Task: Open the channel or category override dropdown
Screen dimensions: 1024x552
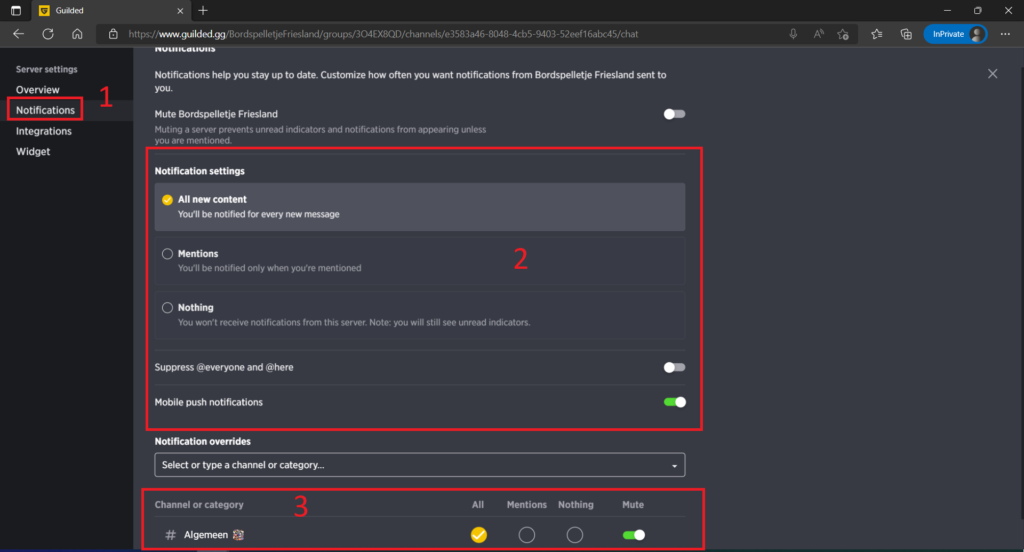Action: 420,464
